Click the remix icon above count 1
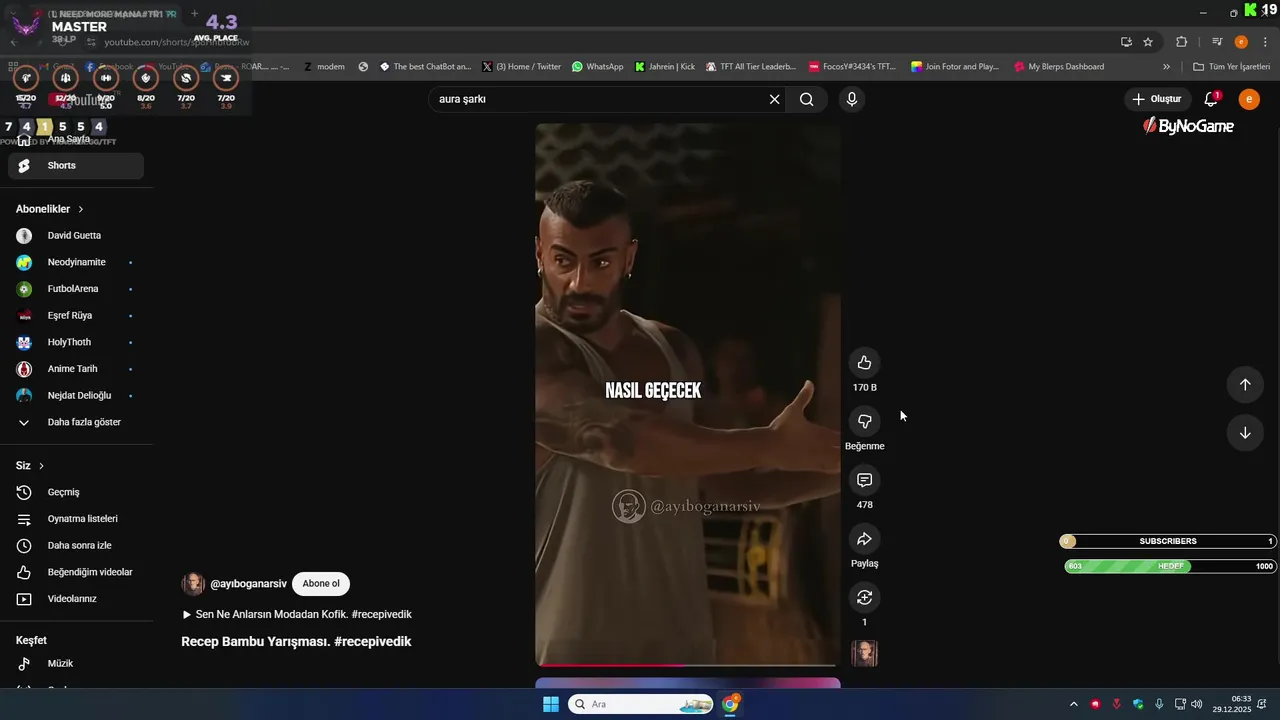The image size is (1280, 720). click(x=864, y=597)
